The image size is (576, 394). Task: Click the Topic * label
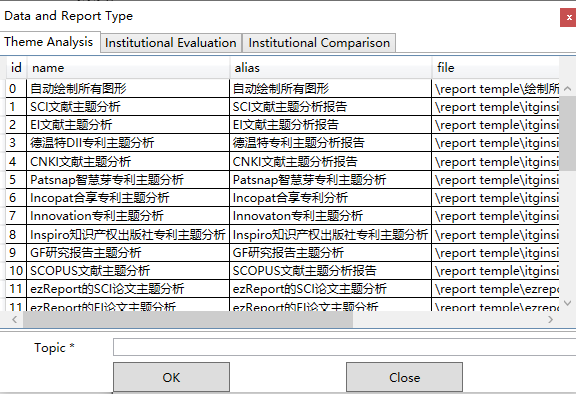click(x=54, y=347)
